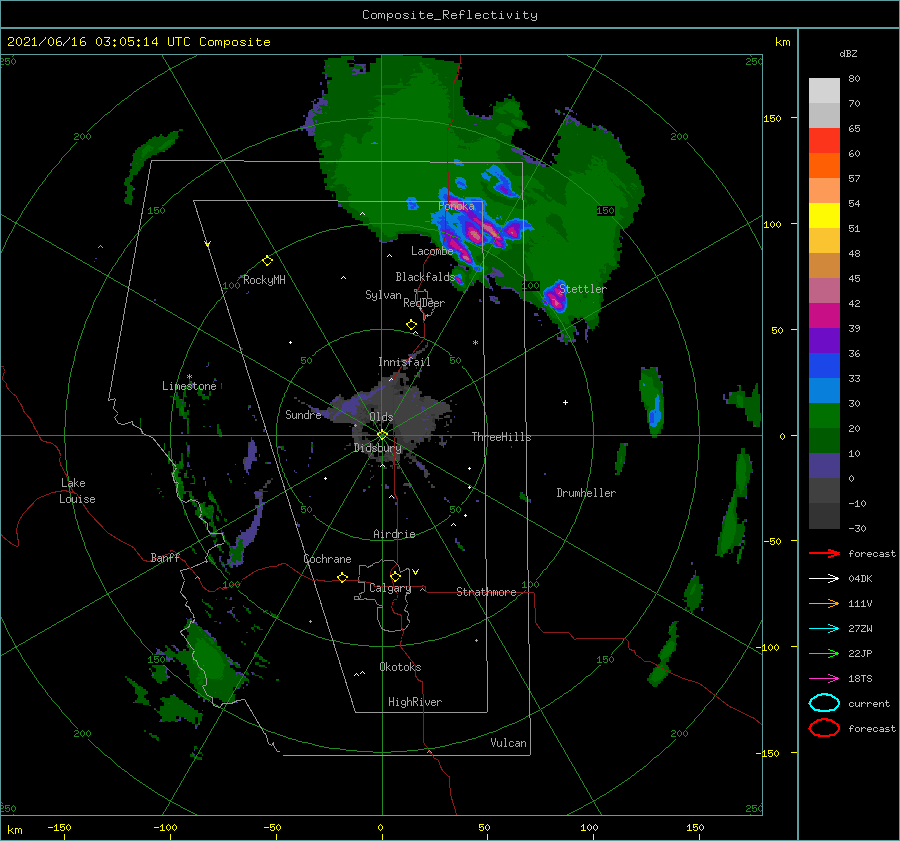Click the Vulcan town label
The image size is (900, 841).
(508, 743)
